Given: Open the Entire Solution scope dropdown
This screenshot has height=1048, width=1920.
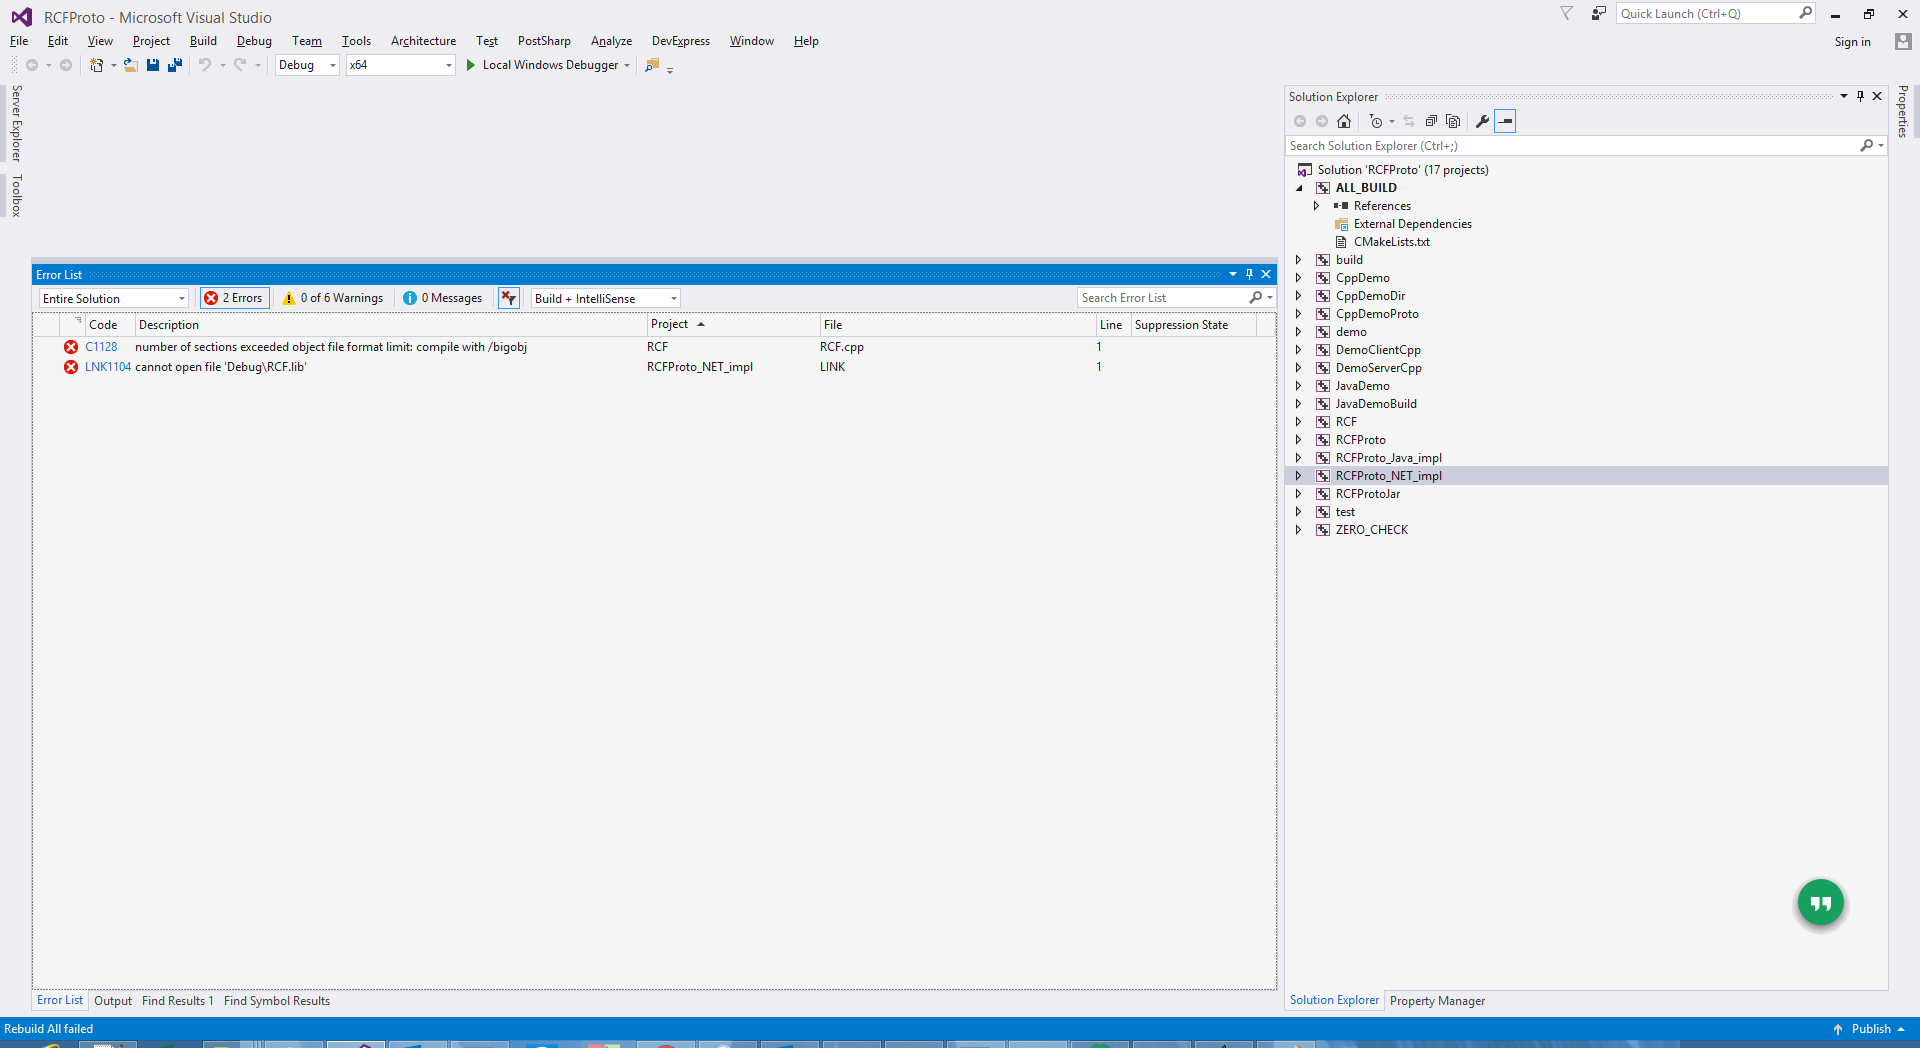Looking at the screenshot, I should (114, 298).
